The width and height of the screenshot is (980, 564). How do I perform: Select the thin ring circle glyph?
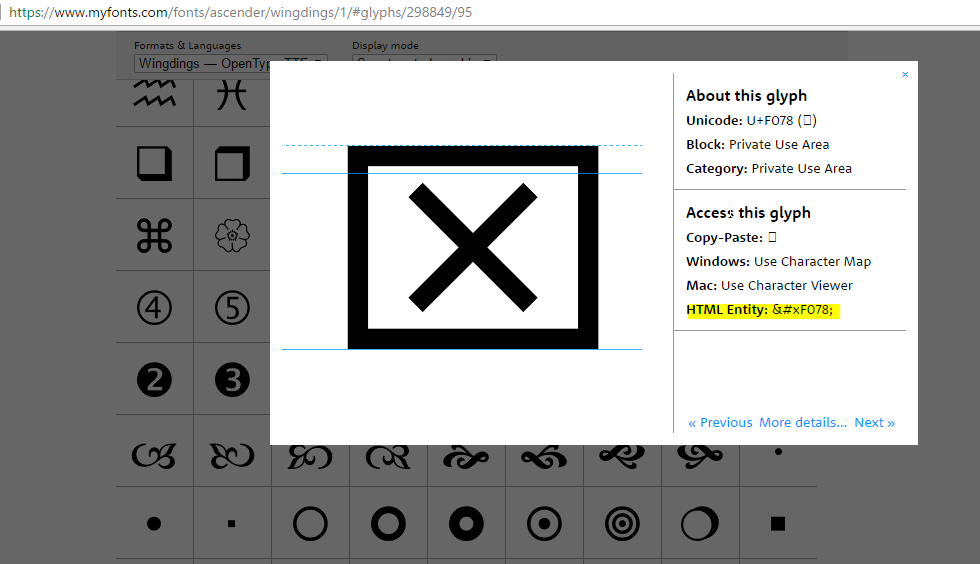[x=310, y=523]
